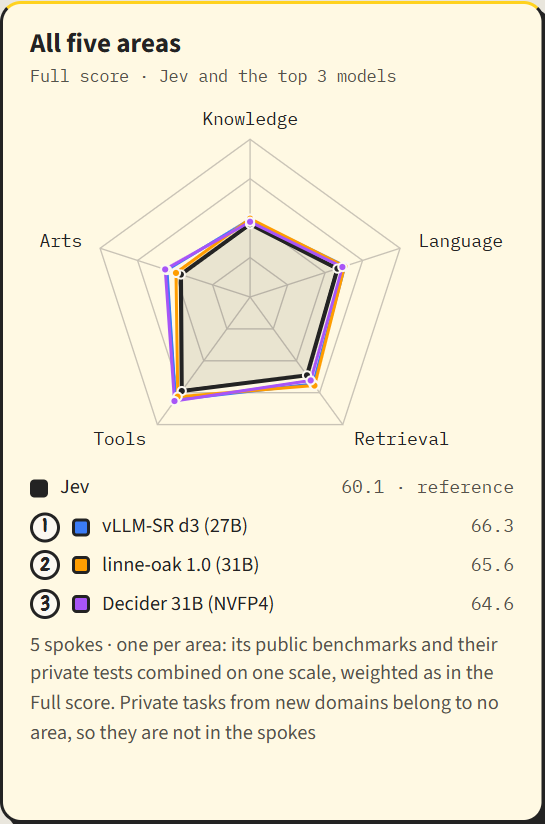Click the All five areas heading
The image size is (545, 824).
click(105, 43)
